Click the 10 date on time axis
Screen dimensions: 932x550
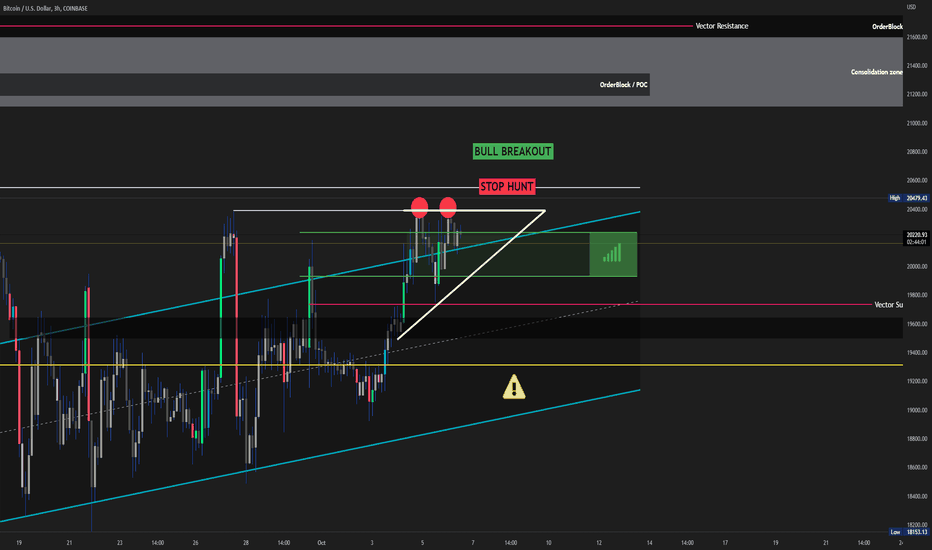coord(549,543)
